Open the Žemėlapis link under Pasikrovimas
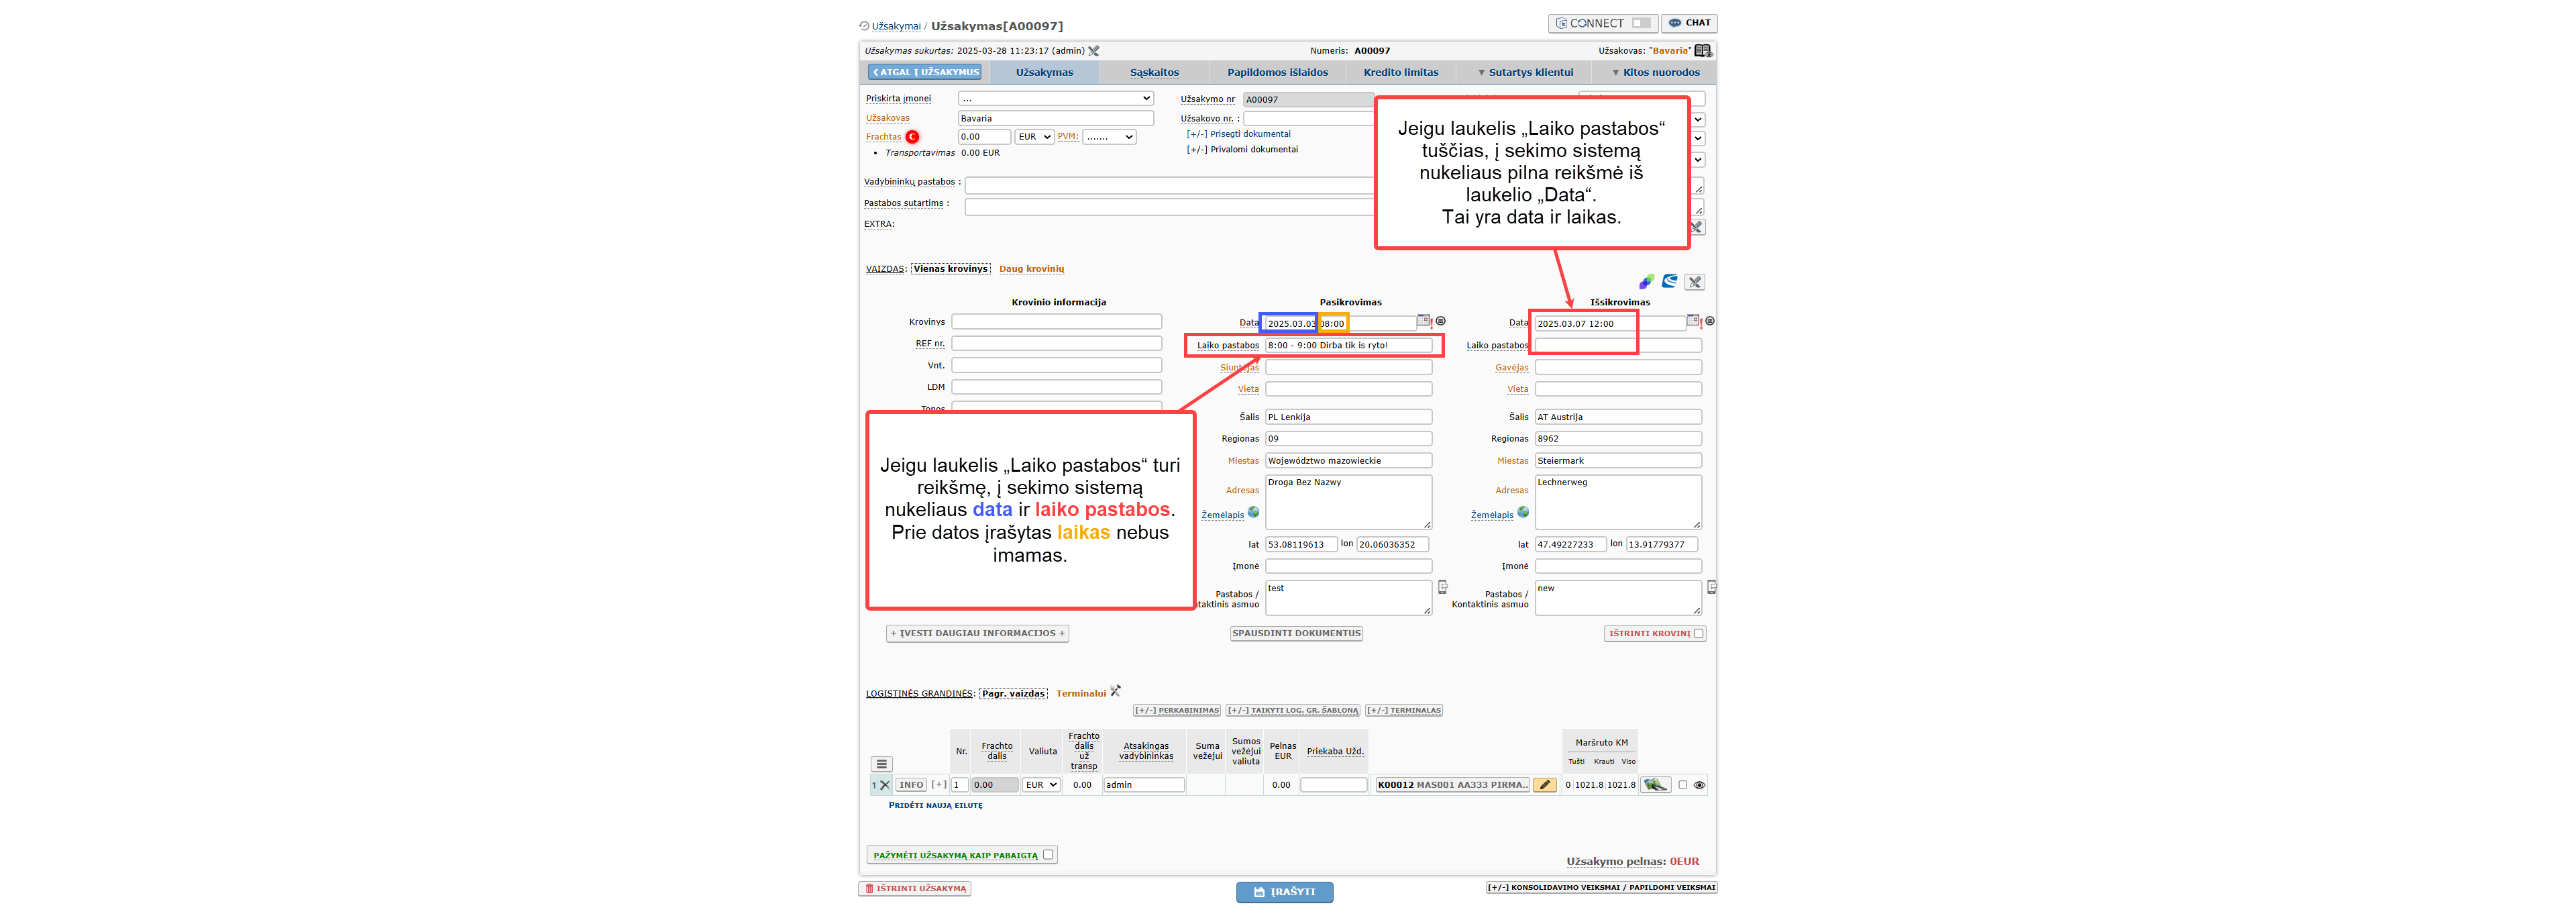 [1222, 516]
